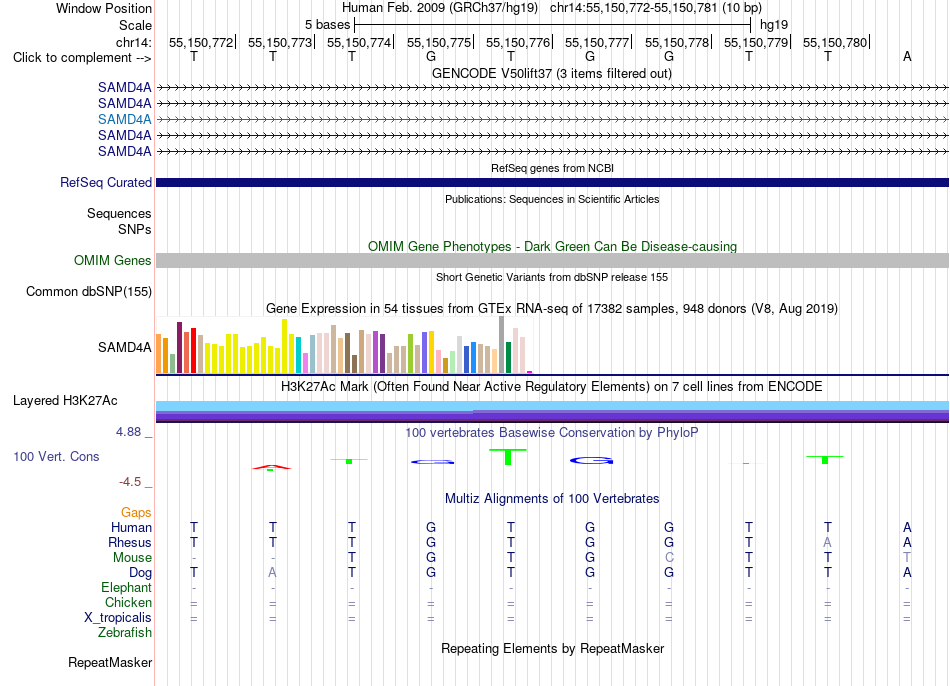Image resolution: width=950 pixels, height=686 pixels.
Task: Select the "Elephant" alignment species label
Action: (126, 588)
